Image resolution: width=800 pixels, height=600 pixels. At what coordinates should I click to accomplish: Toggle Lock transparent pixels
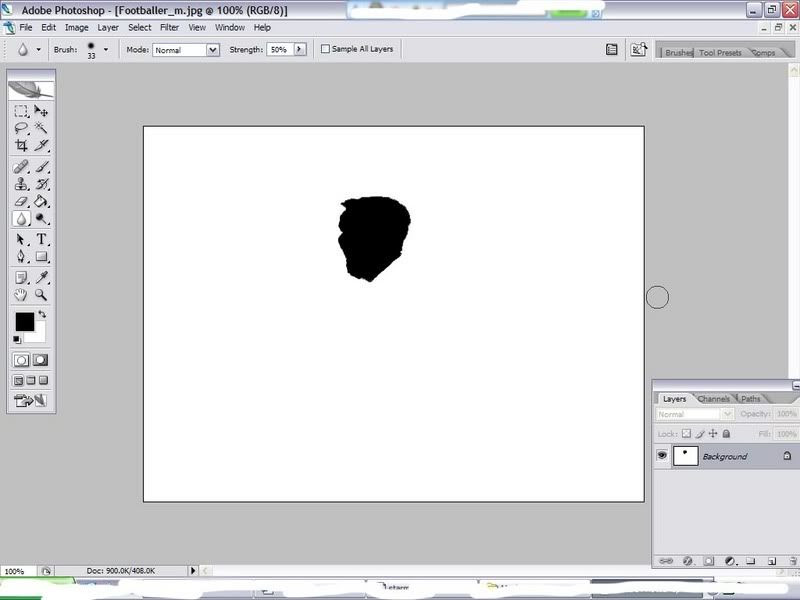tap(686, 434)
